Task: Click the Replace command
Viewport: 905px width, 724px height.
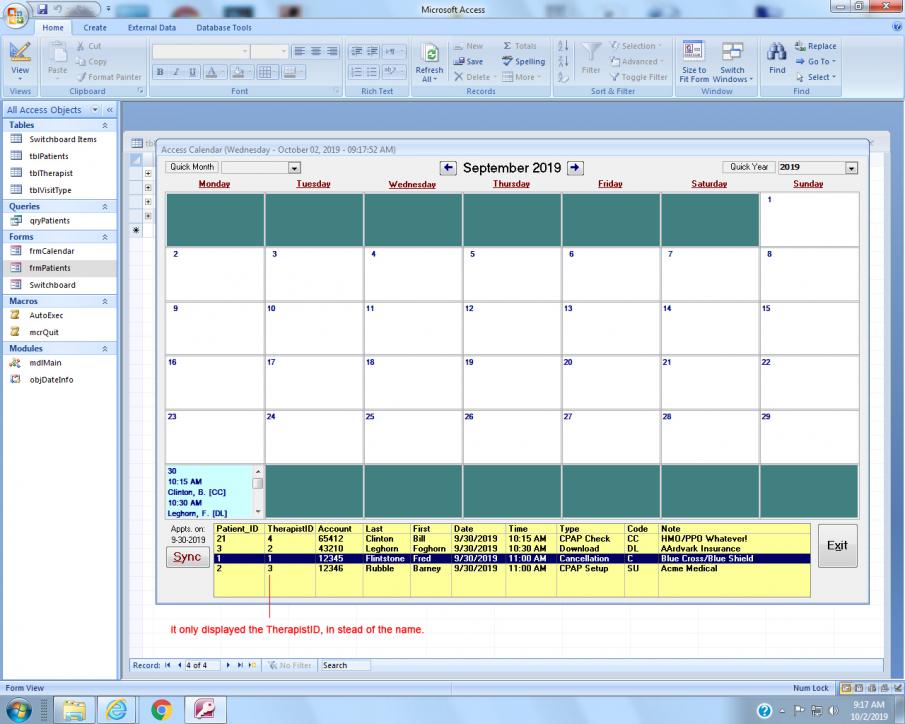Action: (x=816, y=46)
